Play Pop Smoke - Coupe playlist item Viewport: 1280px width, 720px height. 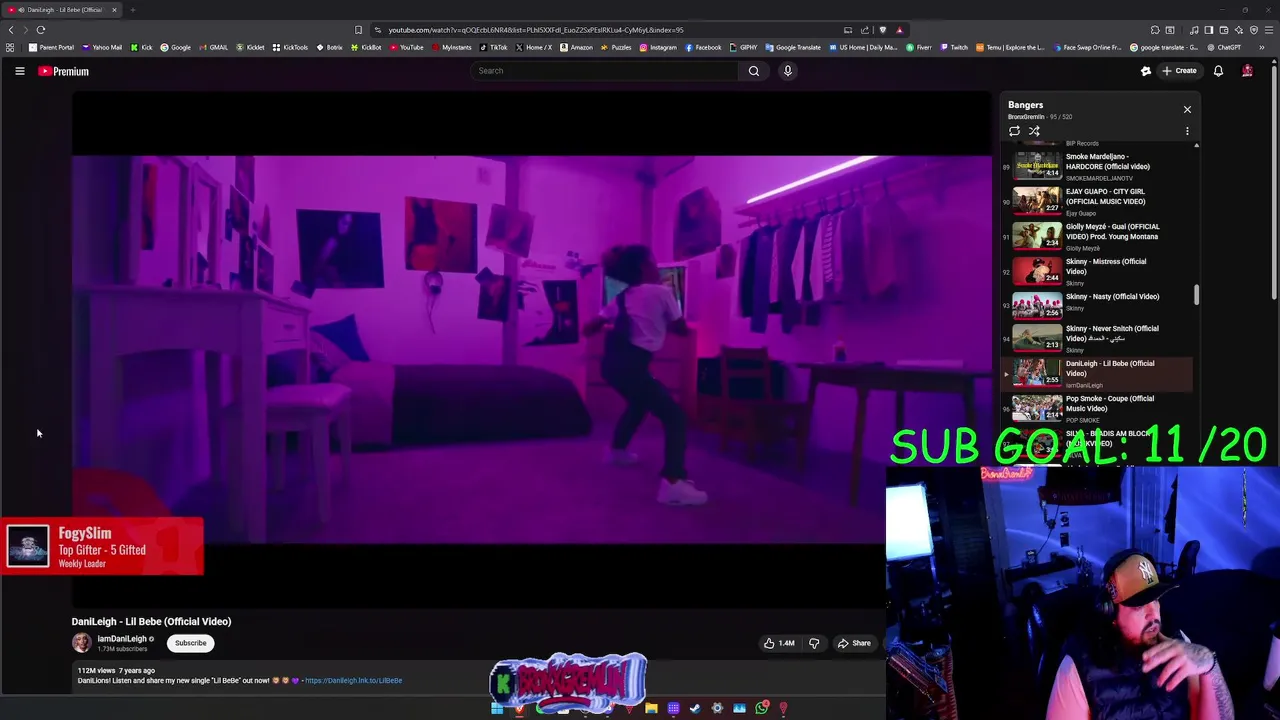click(1098, 408)
